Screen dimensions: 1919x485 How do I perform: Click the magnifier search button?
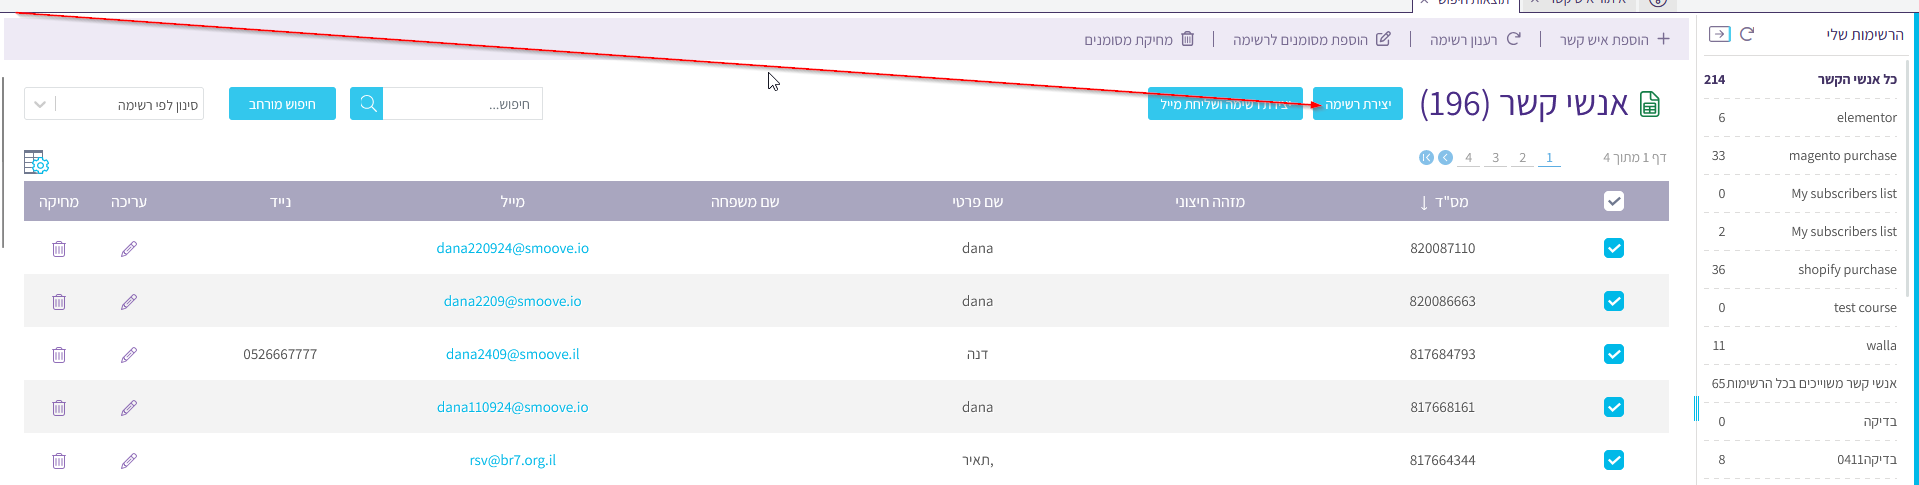(x=367, y=104)
